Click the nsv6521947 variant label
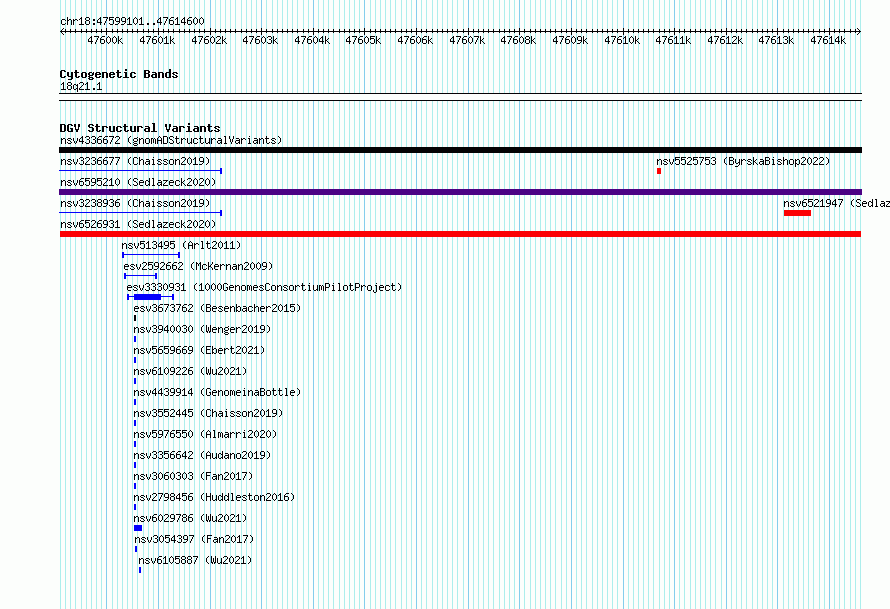 tap(836, 203)
